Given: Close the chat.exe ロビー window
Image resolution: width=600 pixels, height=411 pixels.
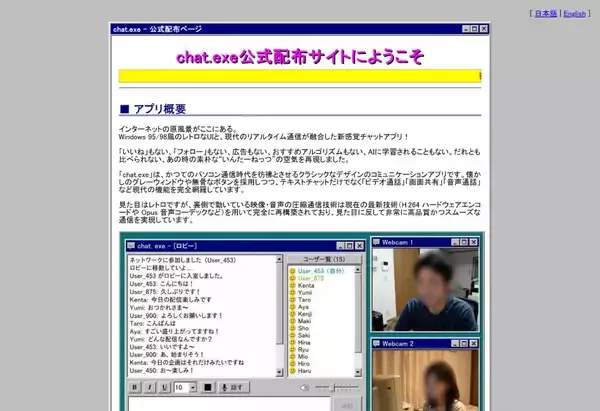Looking at the screenshot, I should 359,246.
